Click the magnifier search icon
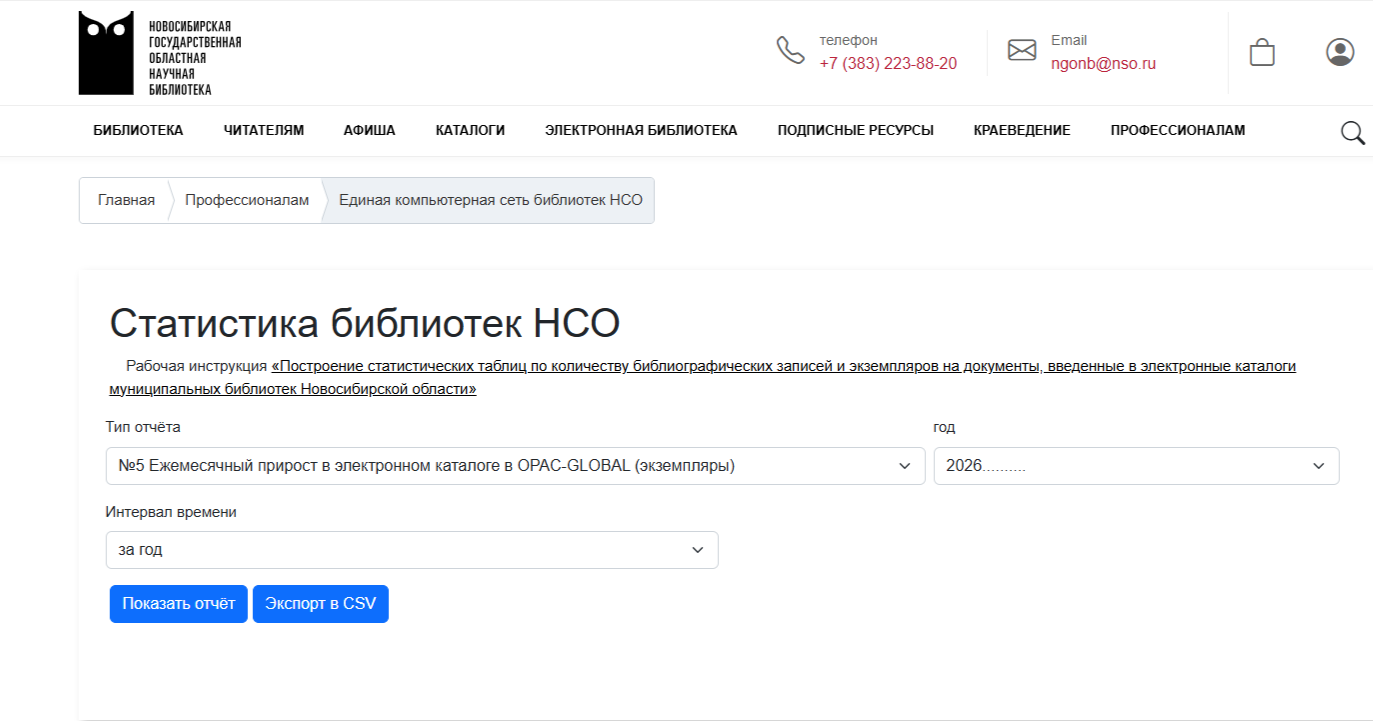Image resolution: width=1373 pixels, height=721 pixels. 1352,132
